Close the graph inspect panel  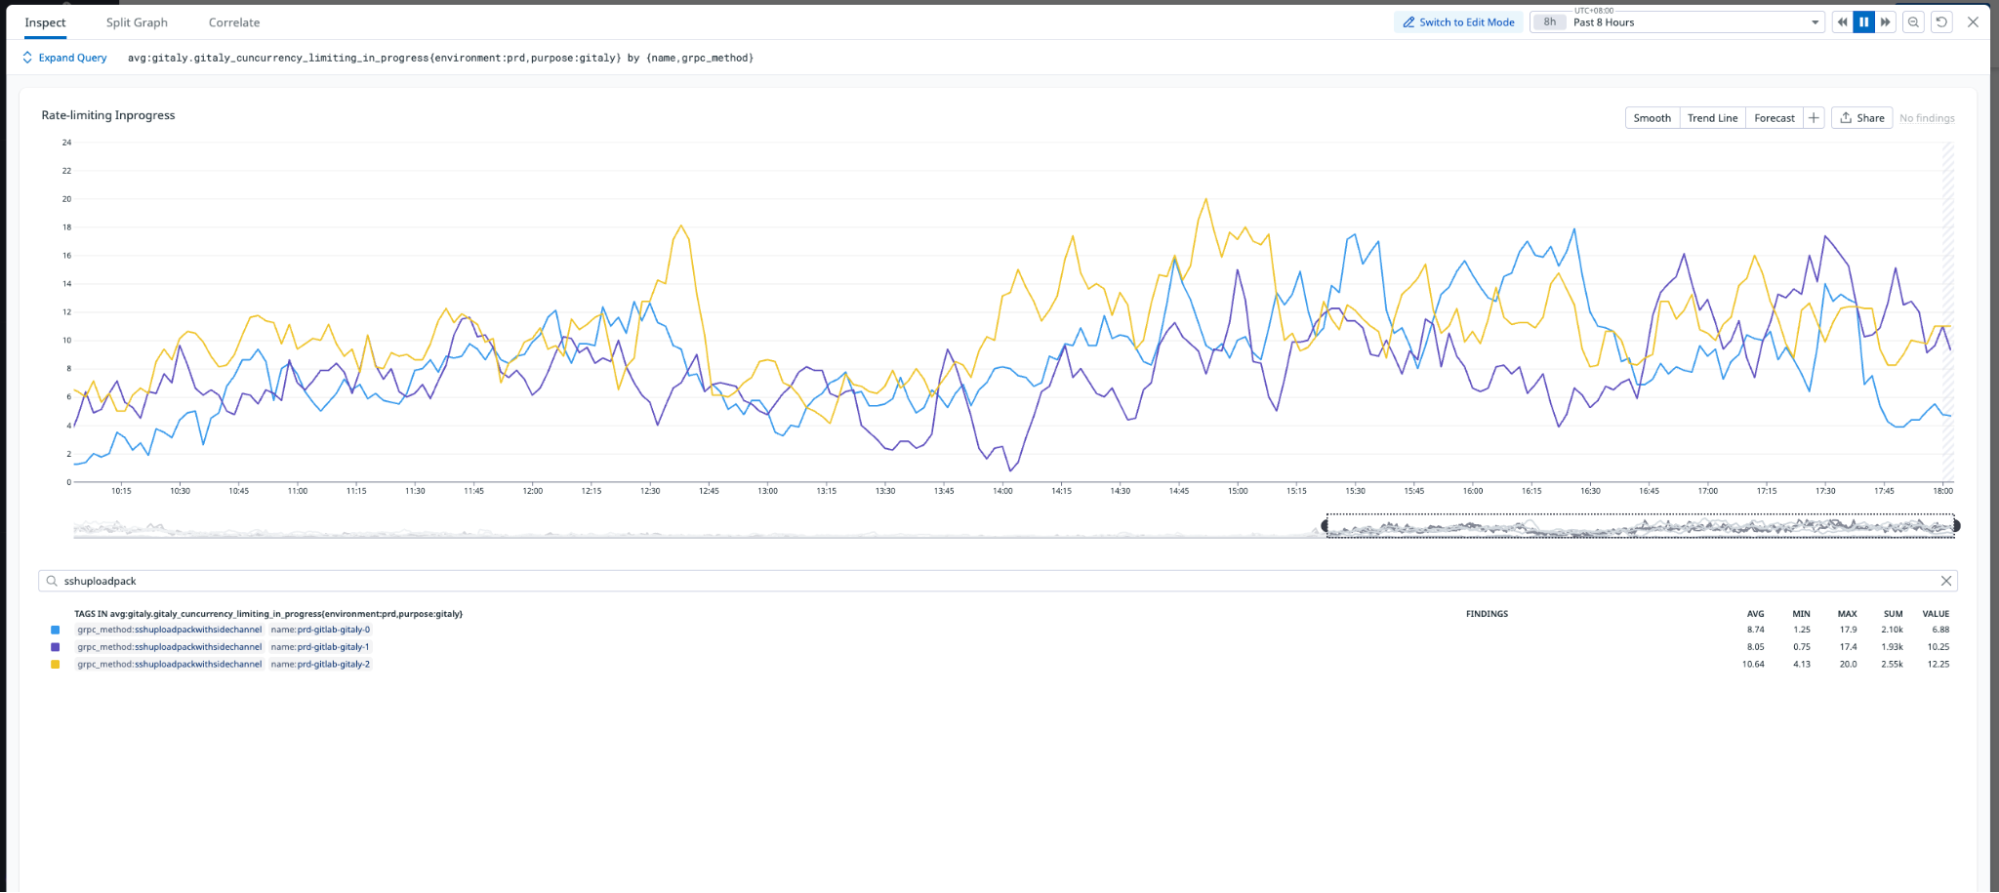[1973, 22]
